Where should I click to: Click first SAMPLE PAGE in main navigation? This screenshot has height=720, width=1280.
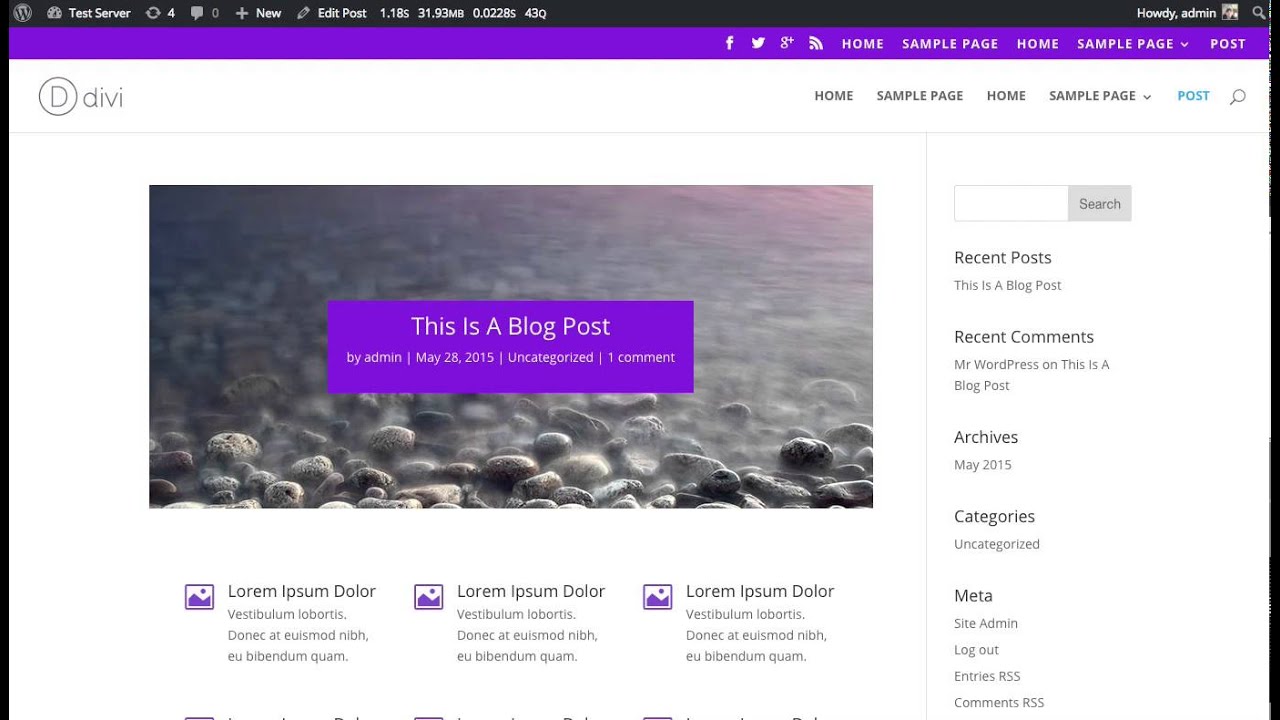(920, 96)
